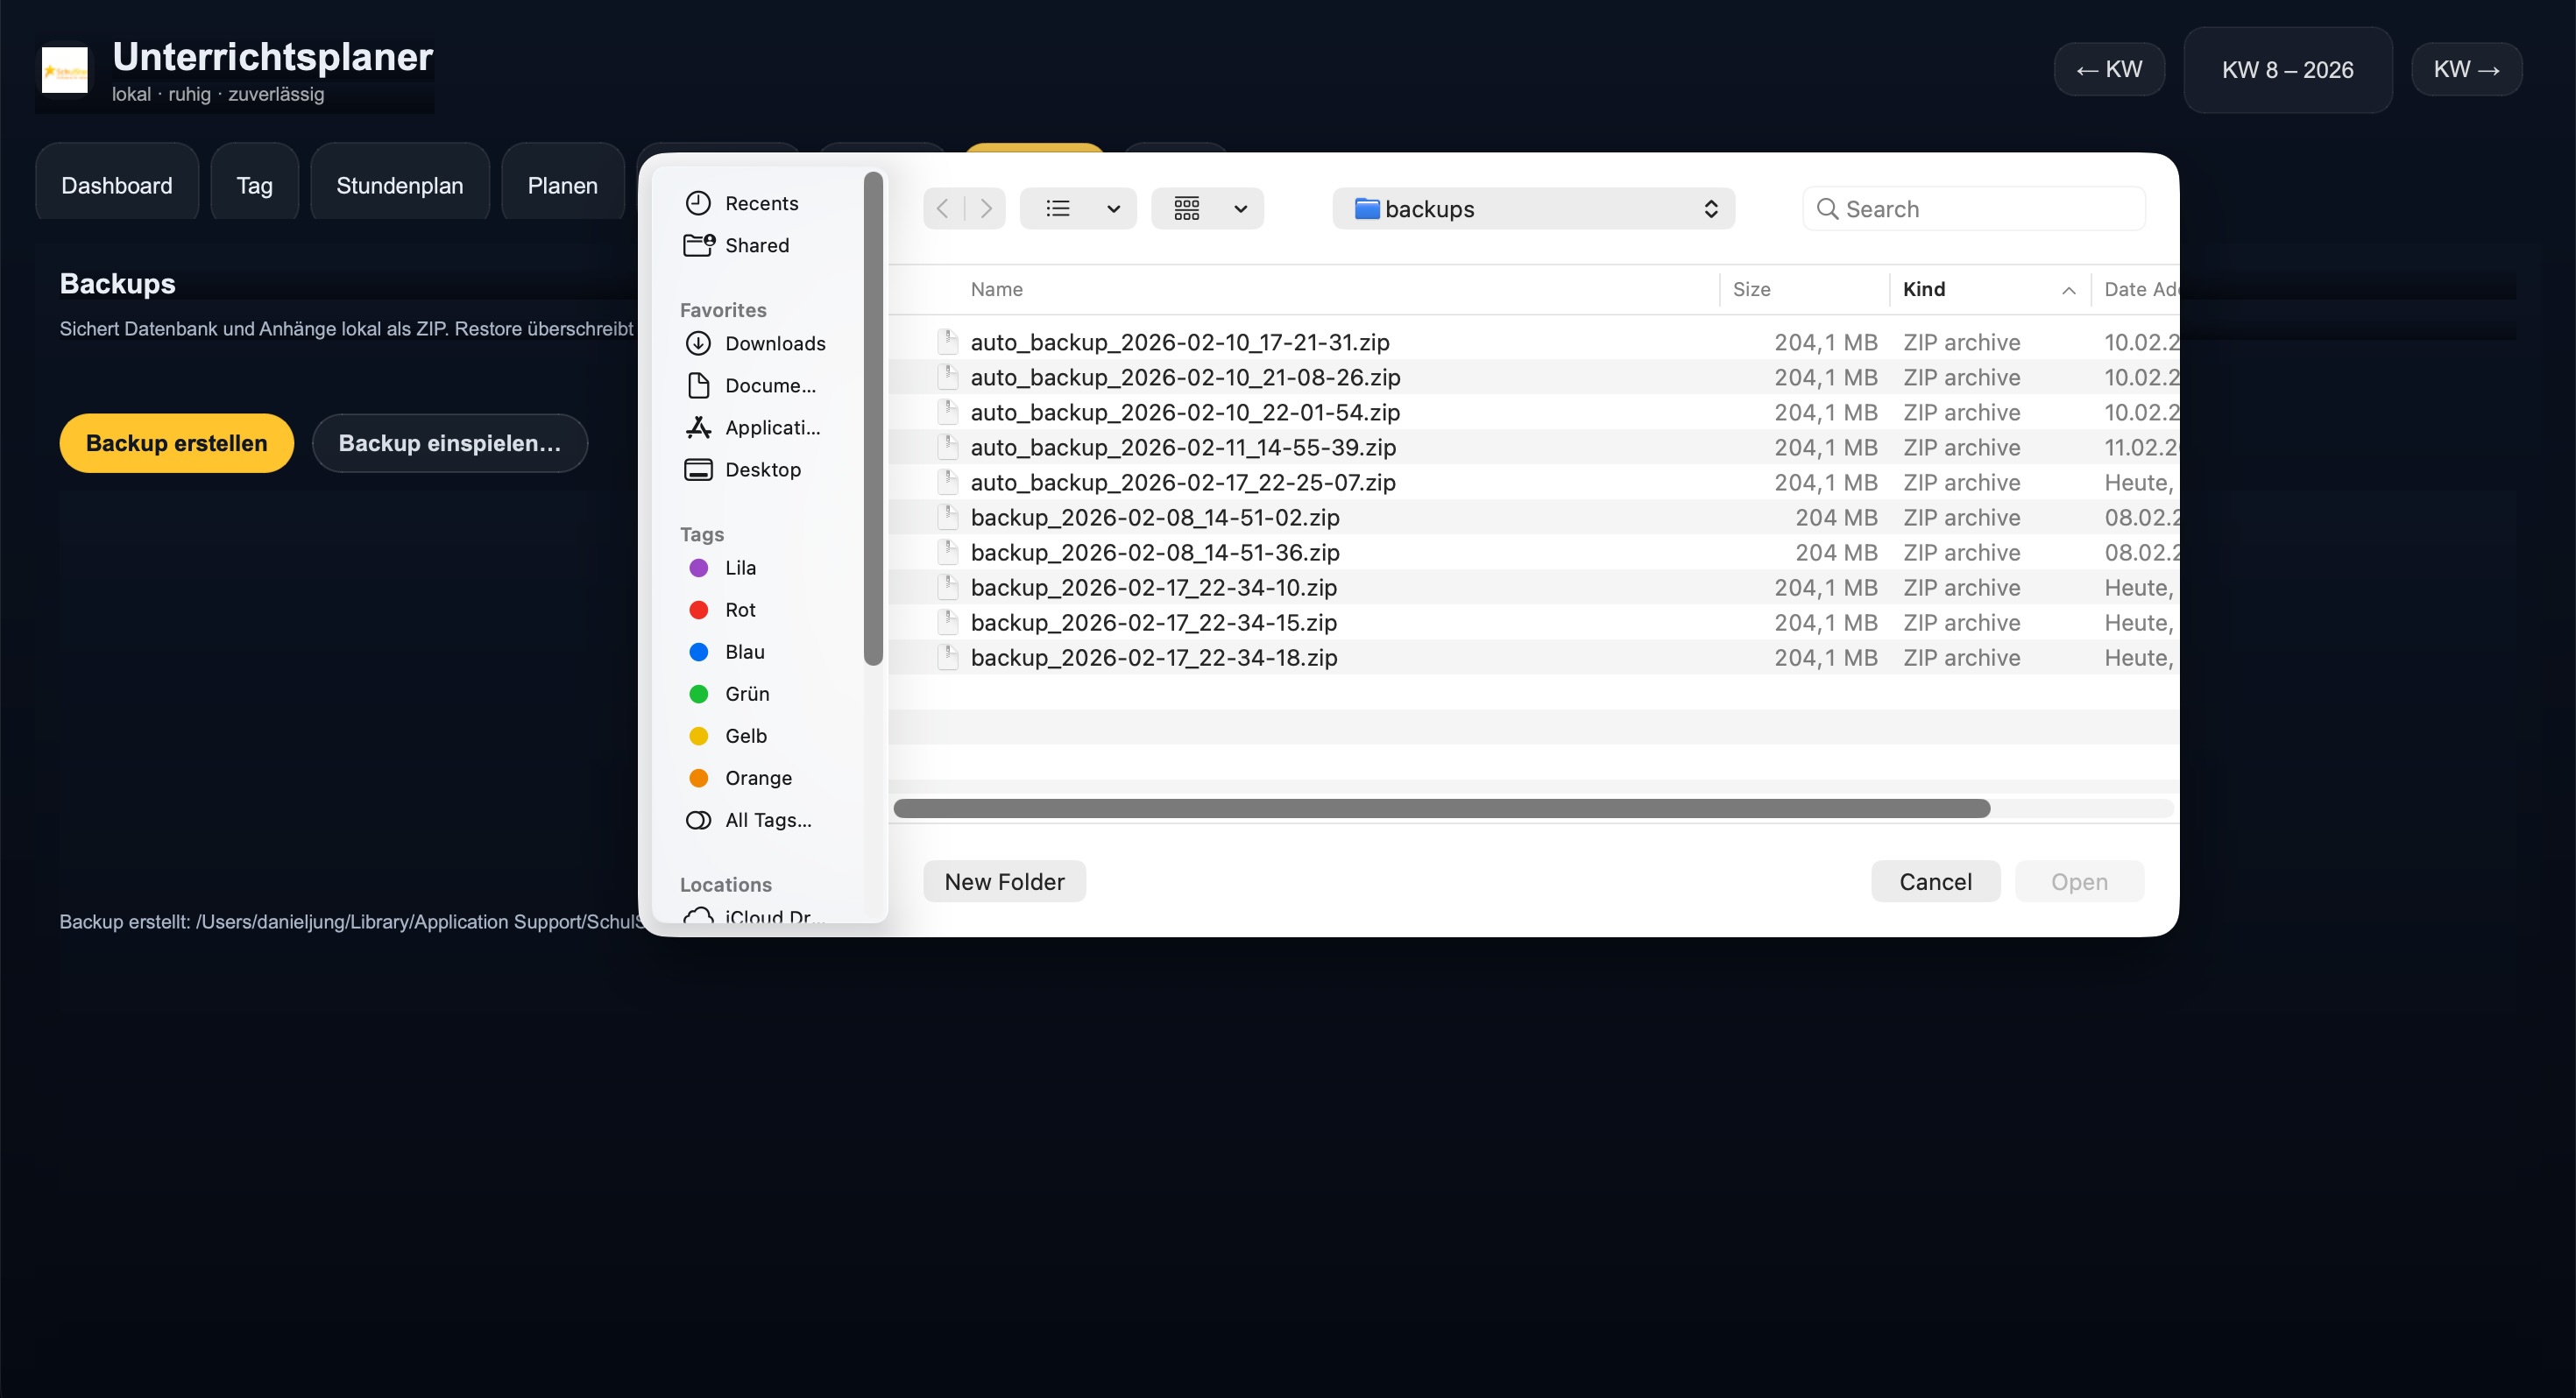Switch to the Stundenplan tab
The width and height of the screenshot is (2576, 1398).
coord(399,185)
